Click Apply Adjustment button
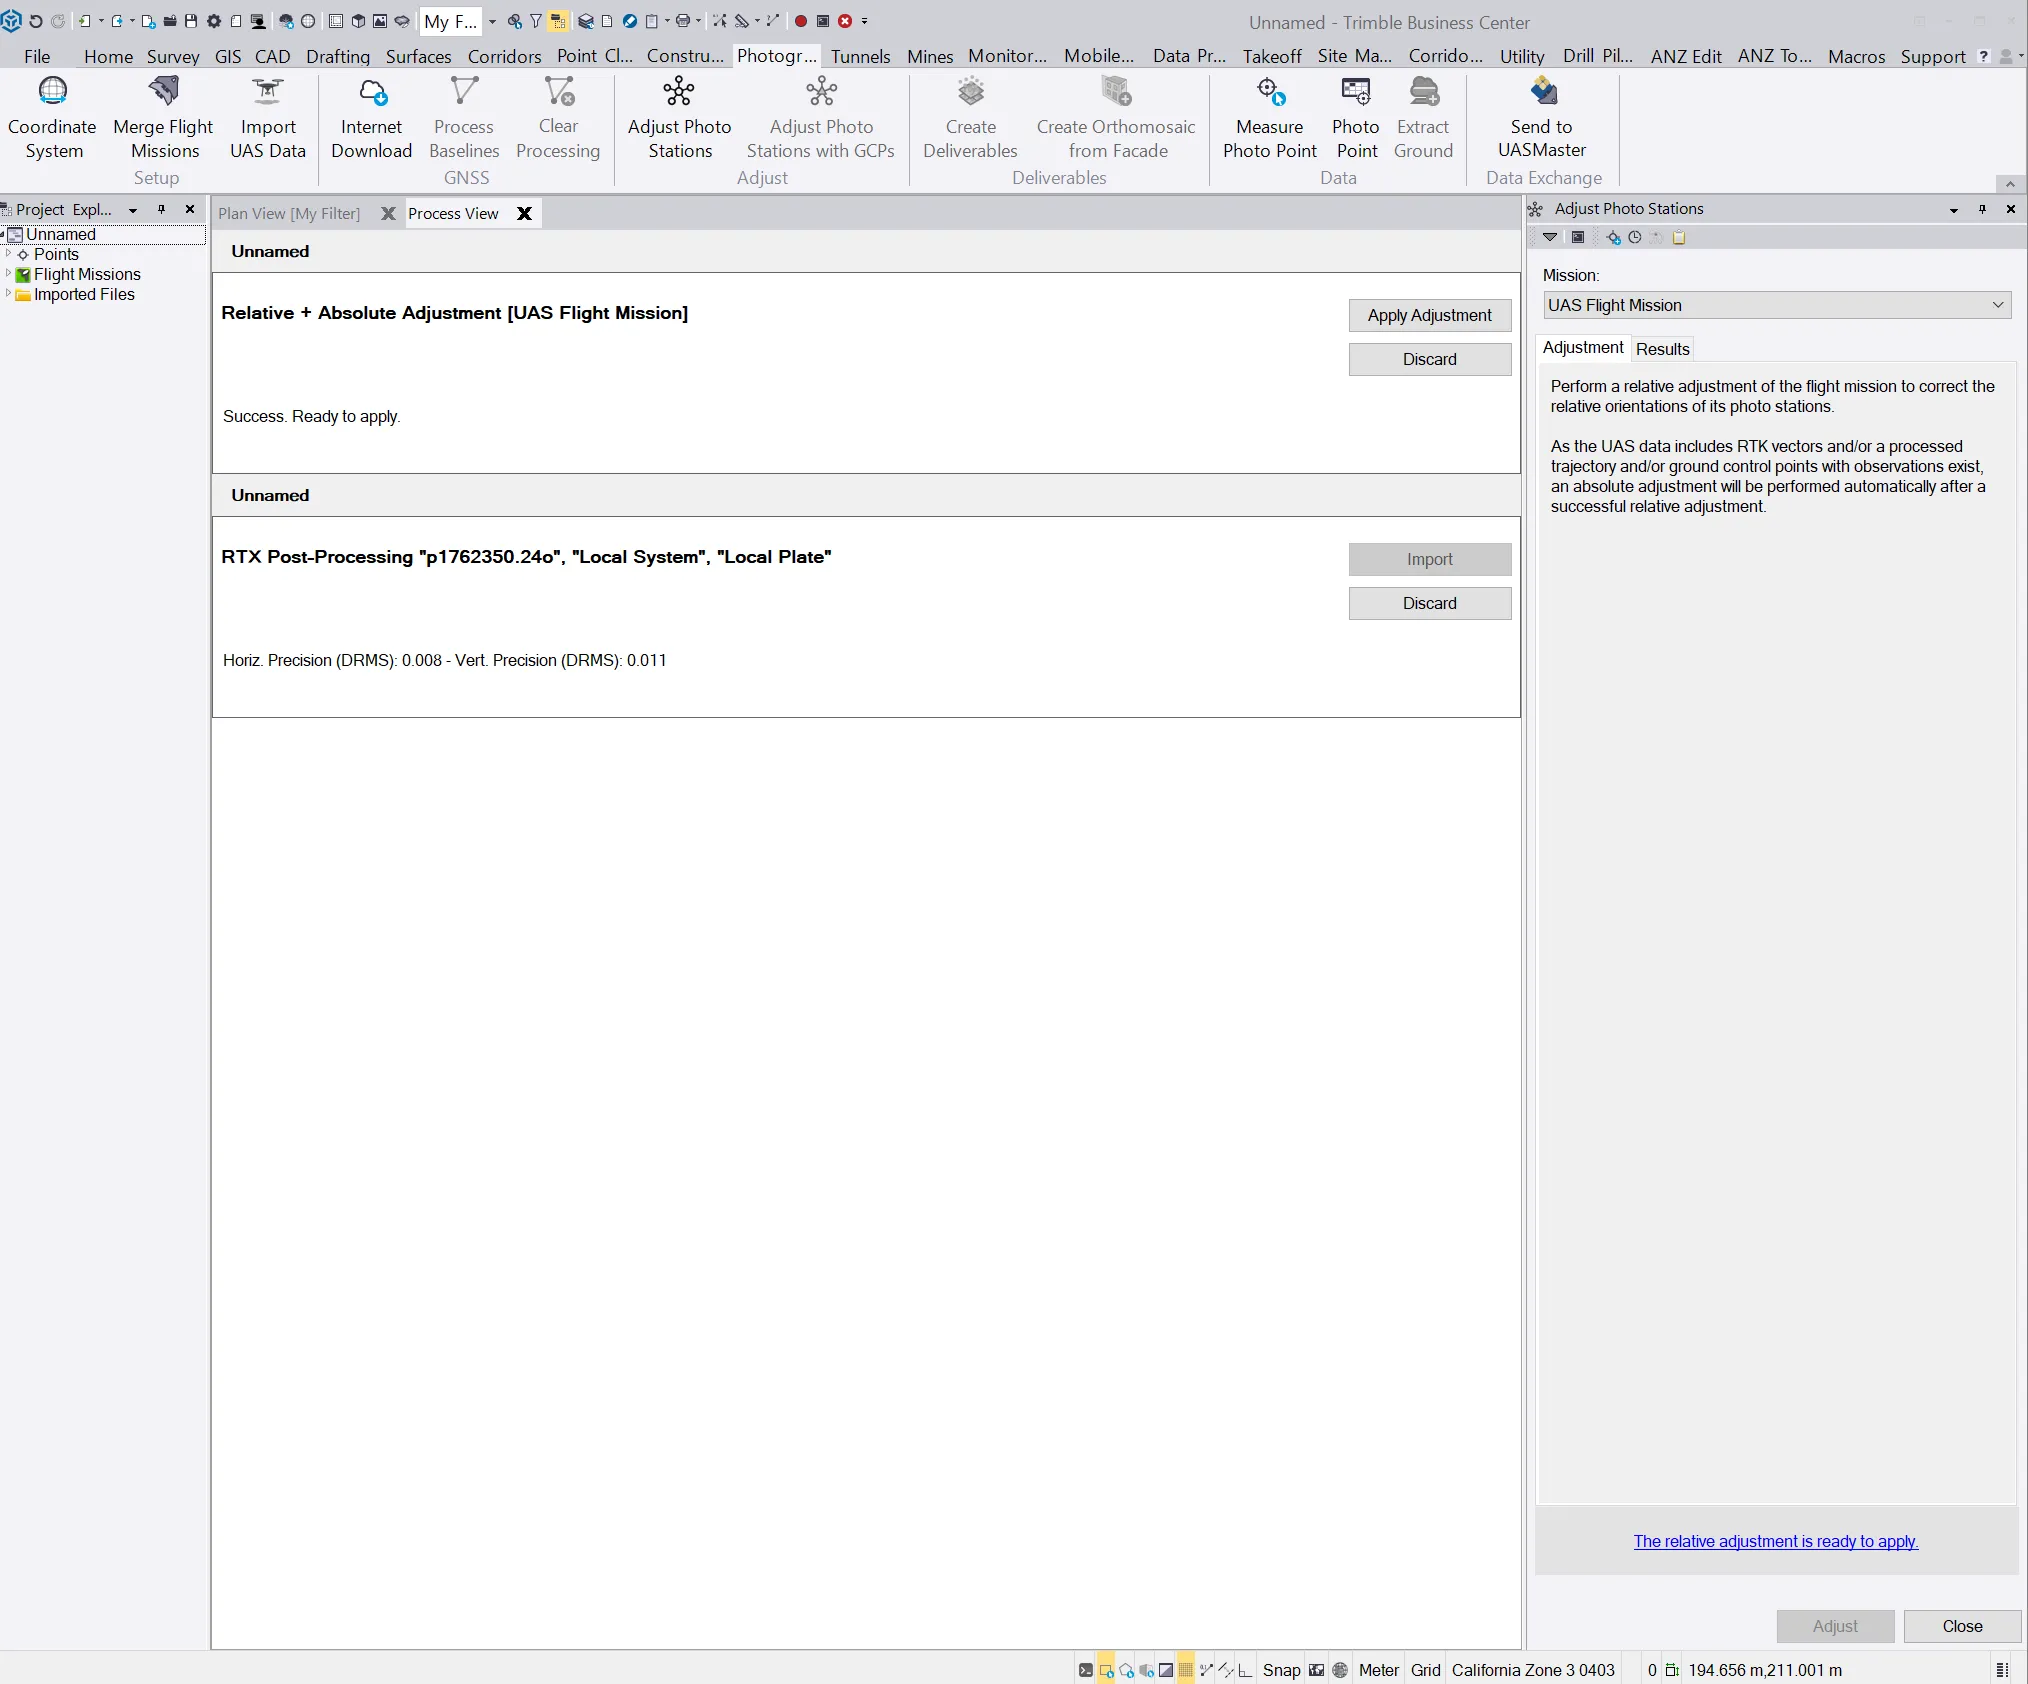The height and width of the screenshot is (1684, 2028). pos(1429,315)
